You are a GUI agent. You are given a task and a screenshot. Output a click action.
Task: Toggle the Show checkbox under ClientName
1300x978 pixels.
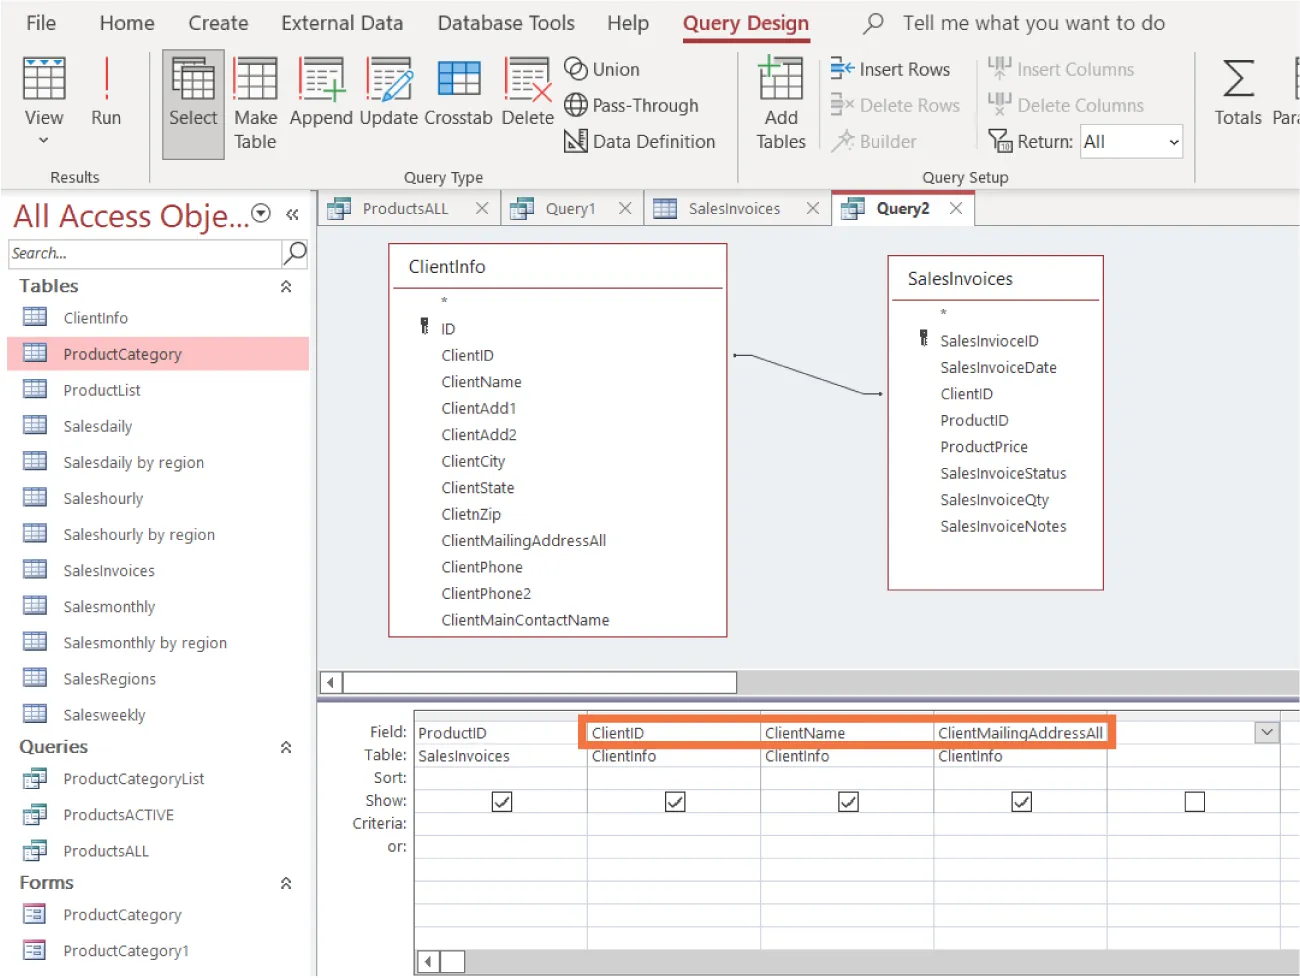tap(848, 800)
